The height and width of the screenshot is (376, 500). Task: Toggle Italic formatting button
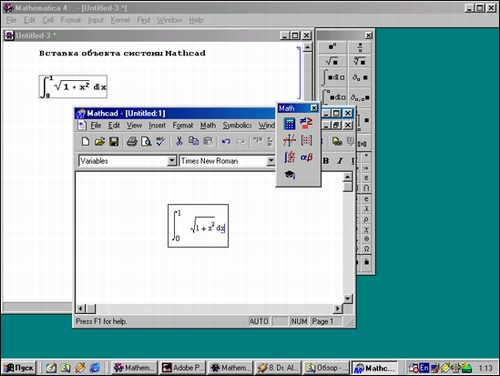340,161
